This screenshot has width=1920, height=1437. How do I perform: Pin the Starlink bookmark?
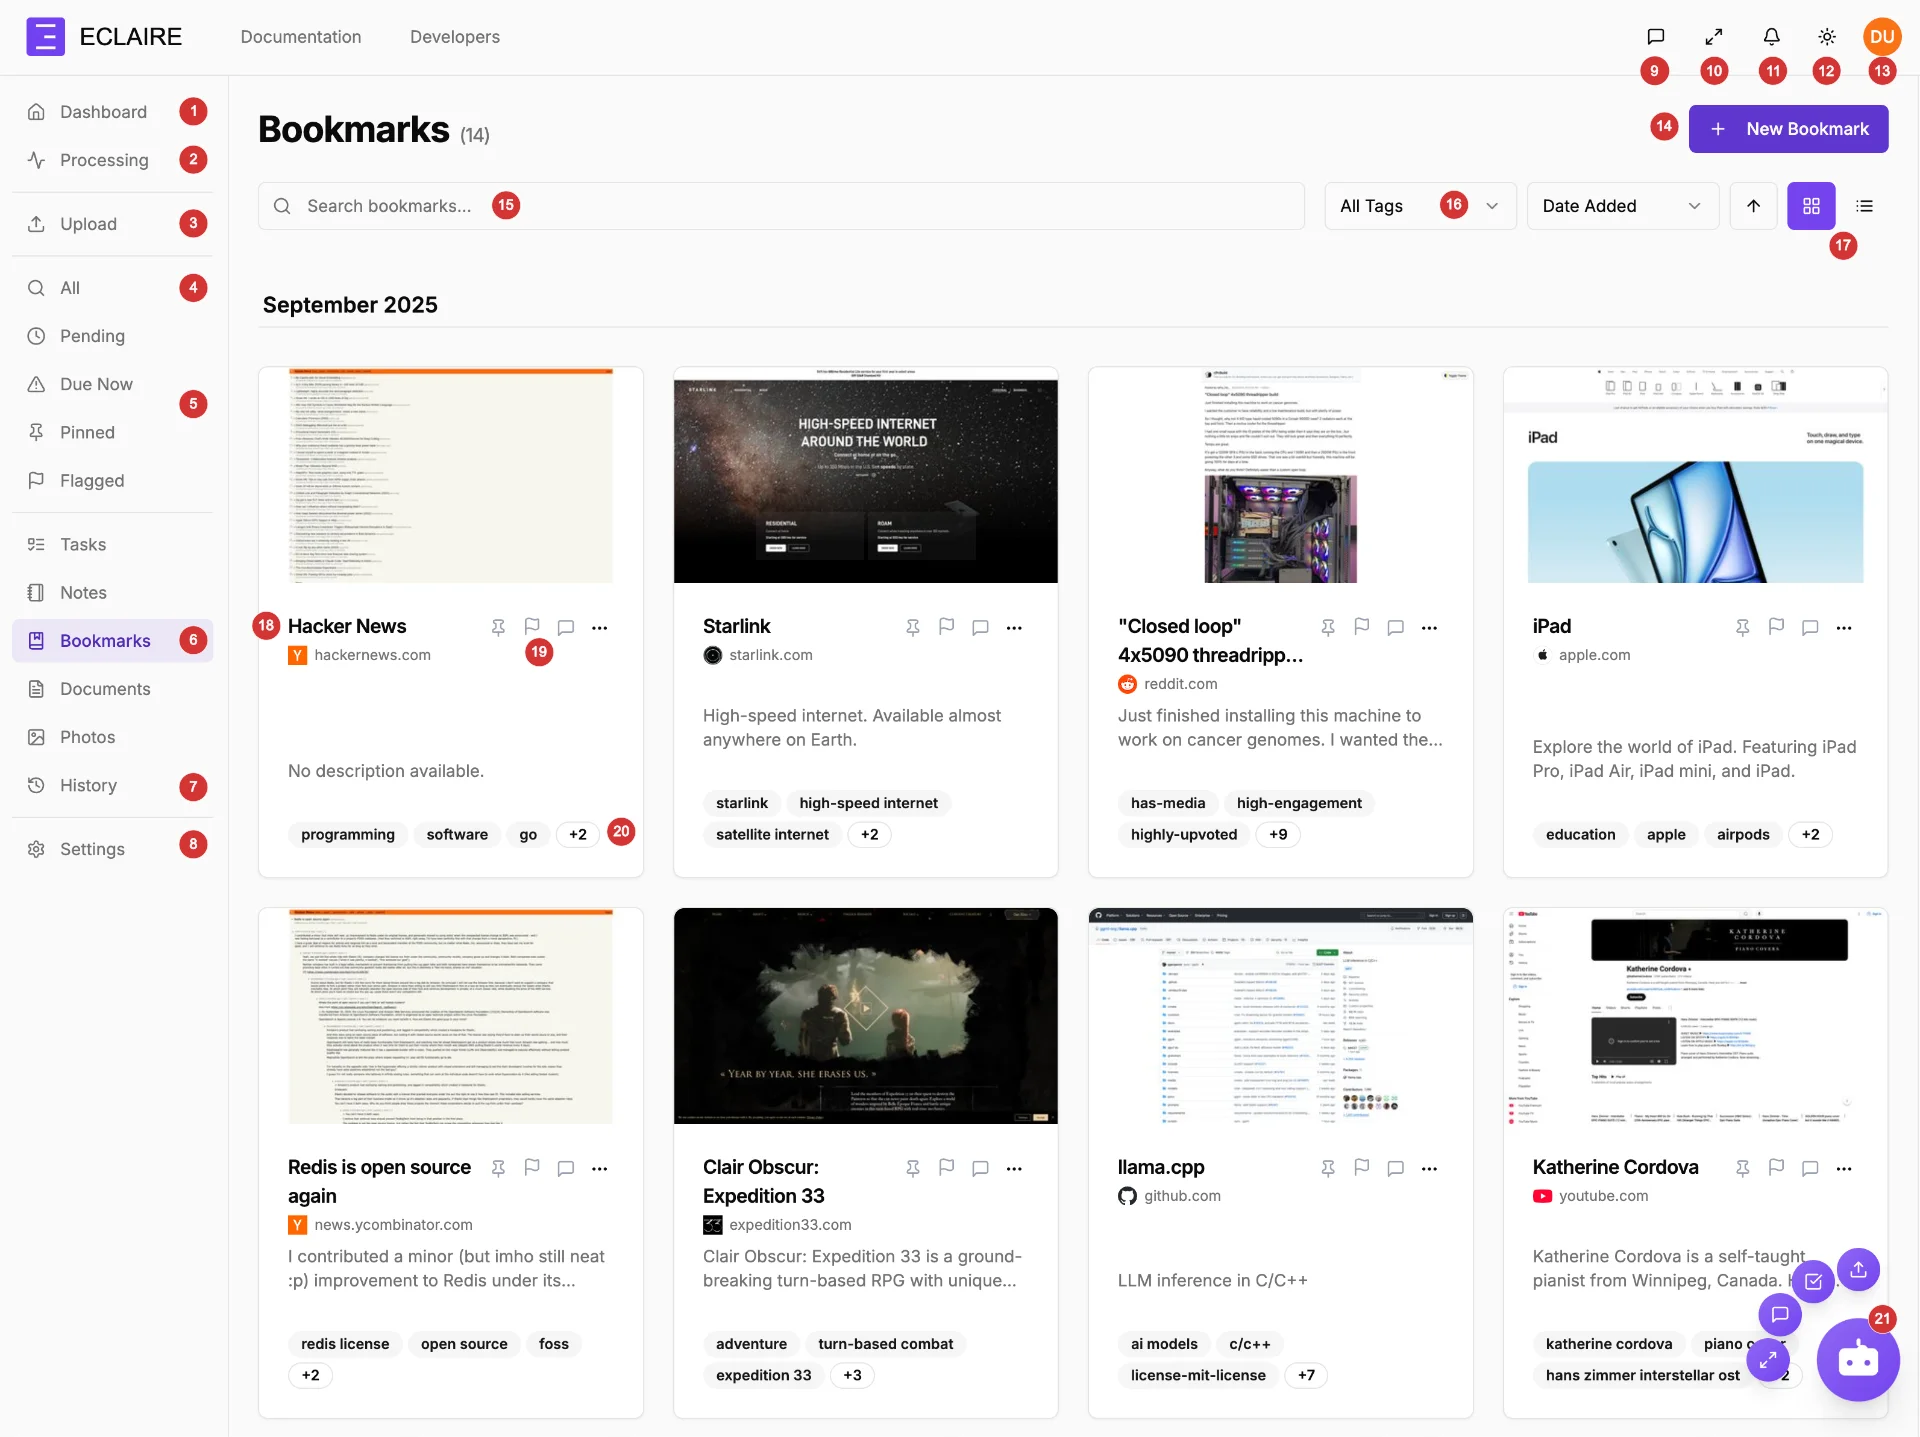[913, 627]
